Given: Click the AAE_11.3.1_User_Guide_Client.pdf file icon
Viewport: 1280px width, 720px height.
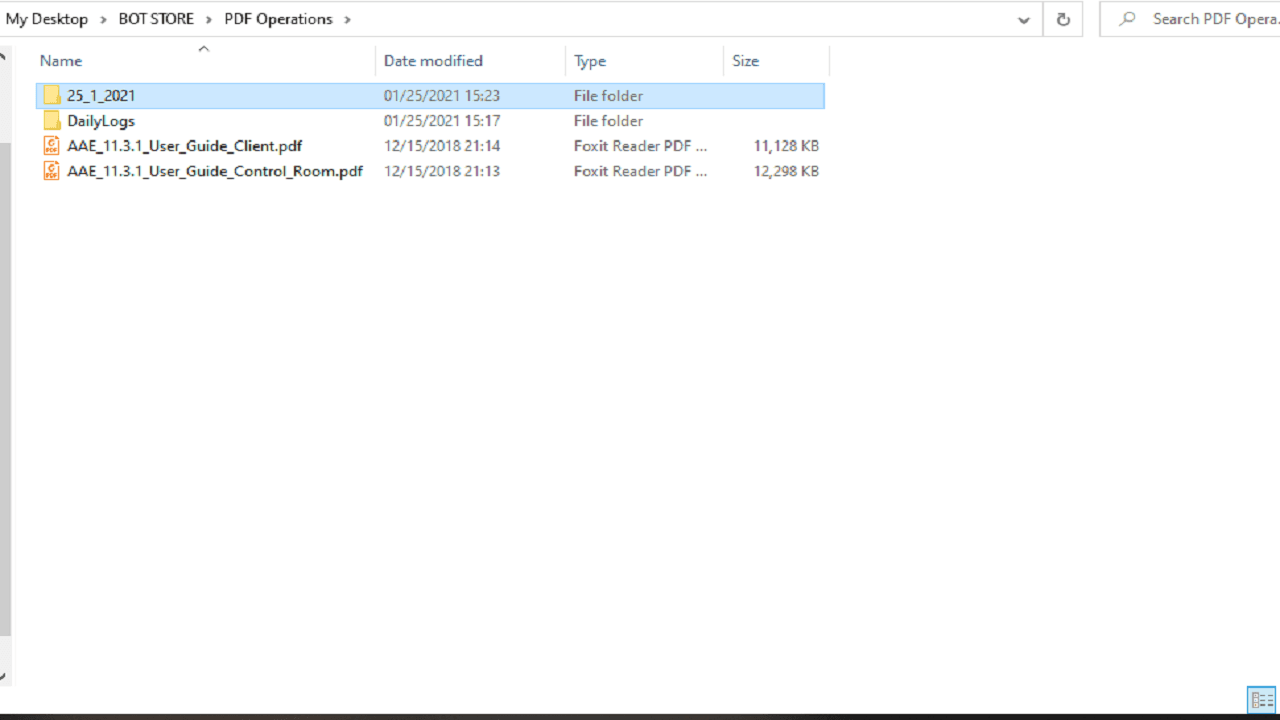Looking at the screenshot, I should tap(52, 146).
